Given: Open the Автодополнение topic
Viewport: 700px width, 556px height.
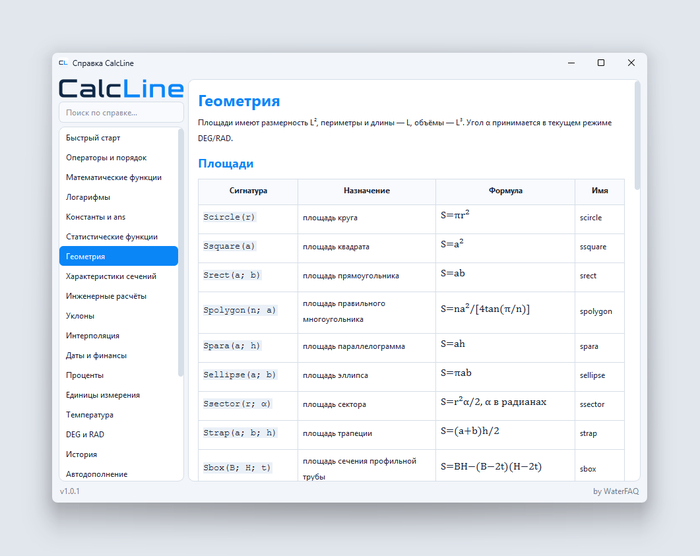Looking at the screenshot, I should (x=118, y=473).
